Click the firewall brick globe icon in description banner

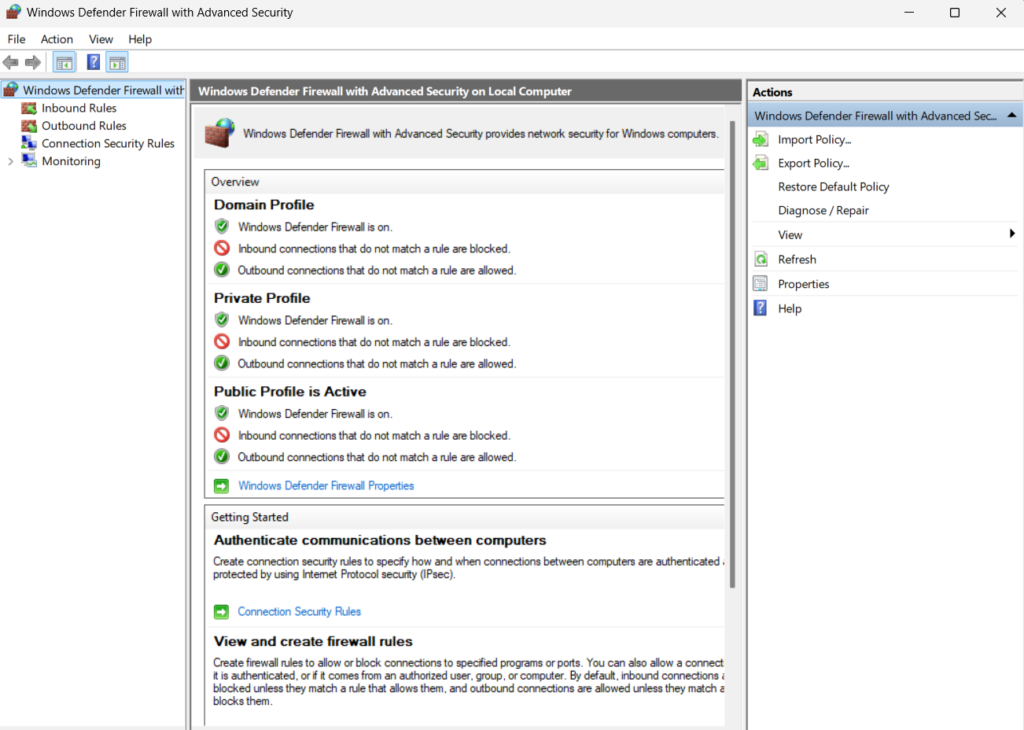pyautogui.click(x=220, y=133)
